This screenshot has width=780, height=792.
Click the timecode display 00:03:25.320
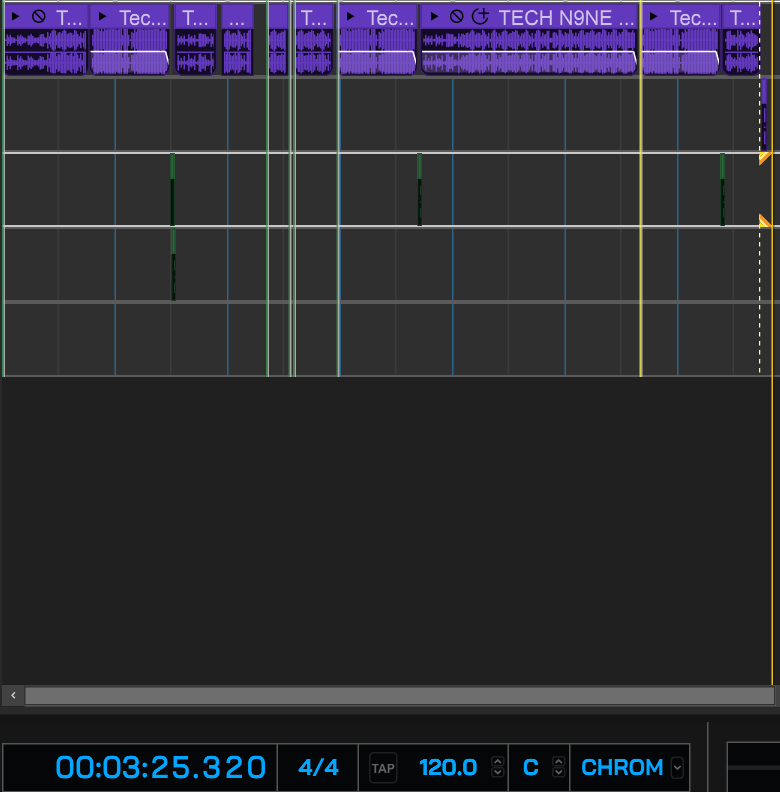161,768
